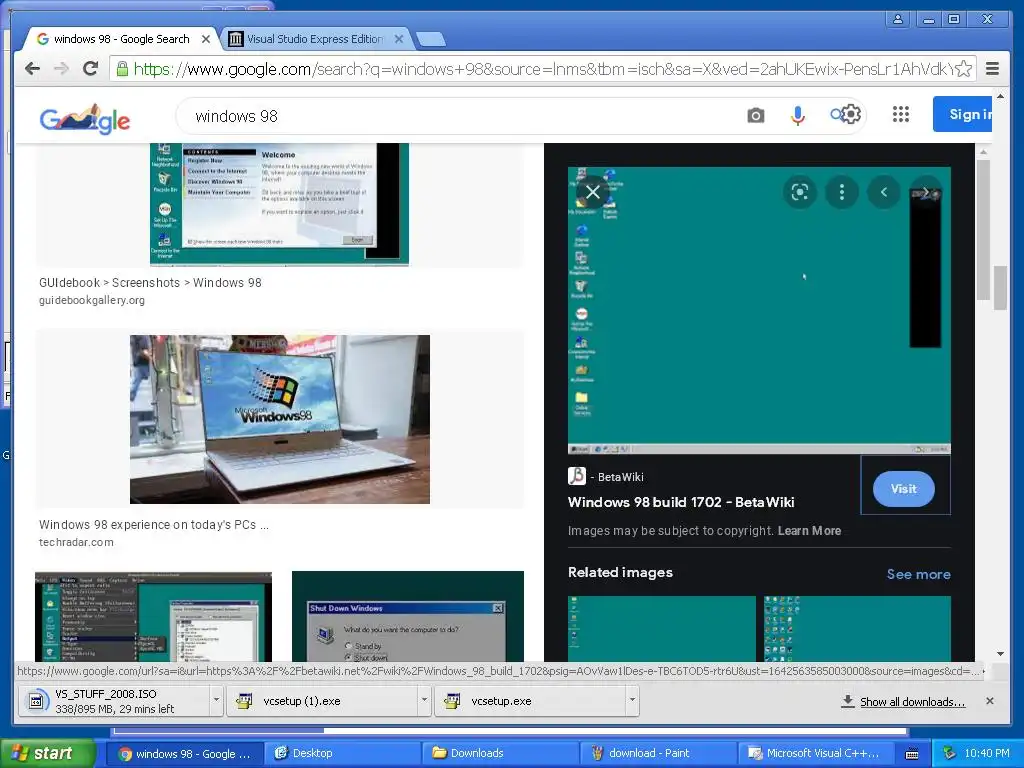Close the windows 98 Google Search tab
This screenshot has width=1024, height=768.
206,39
